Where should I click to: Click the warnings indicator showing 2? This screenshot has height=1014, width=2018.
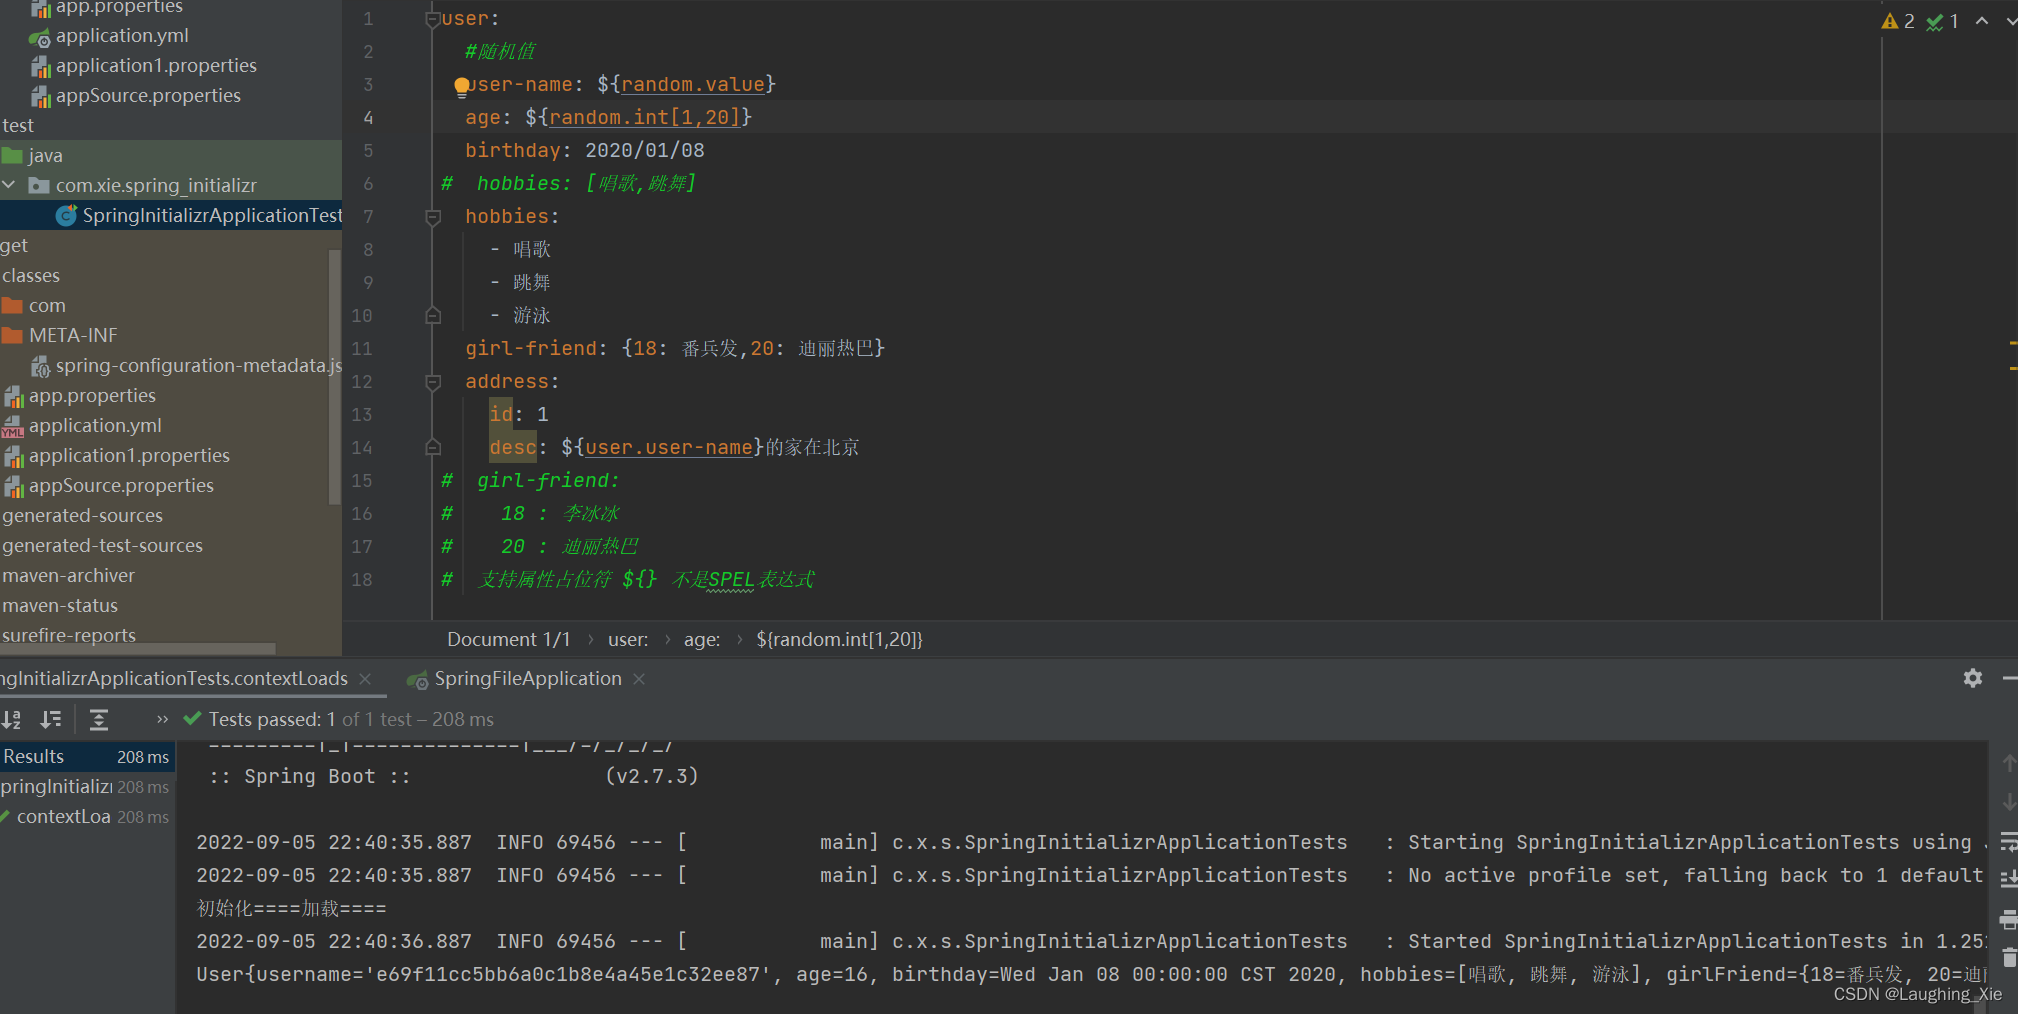tap(1899, 20)
